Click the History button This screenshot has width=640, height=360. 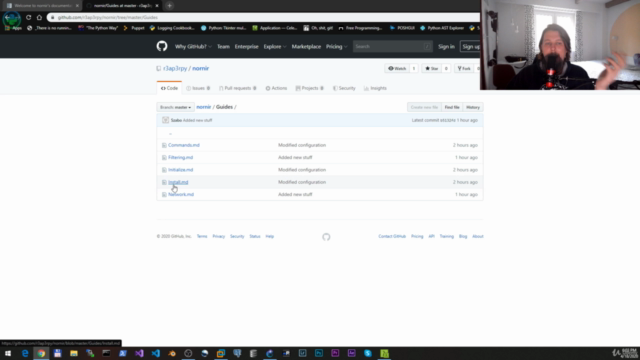(473, 107)
